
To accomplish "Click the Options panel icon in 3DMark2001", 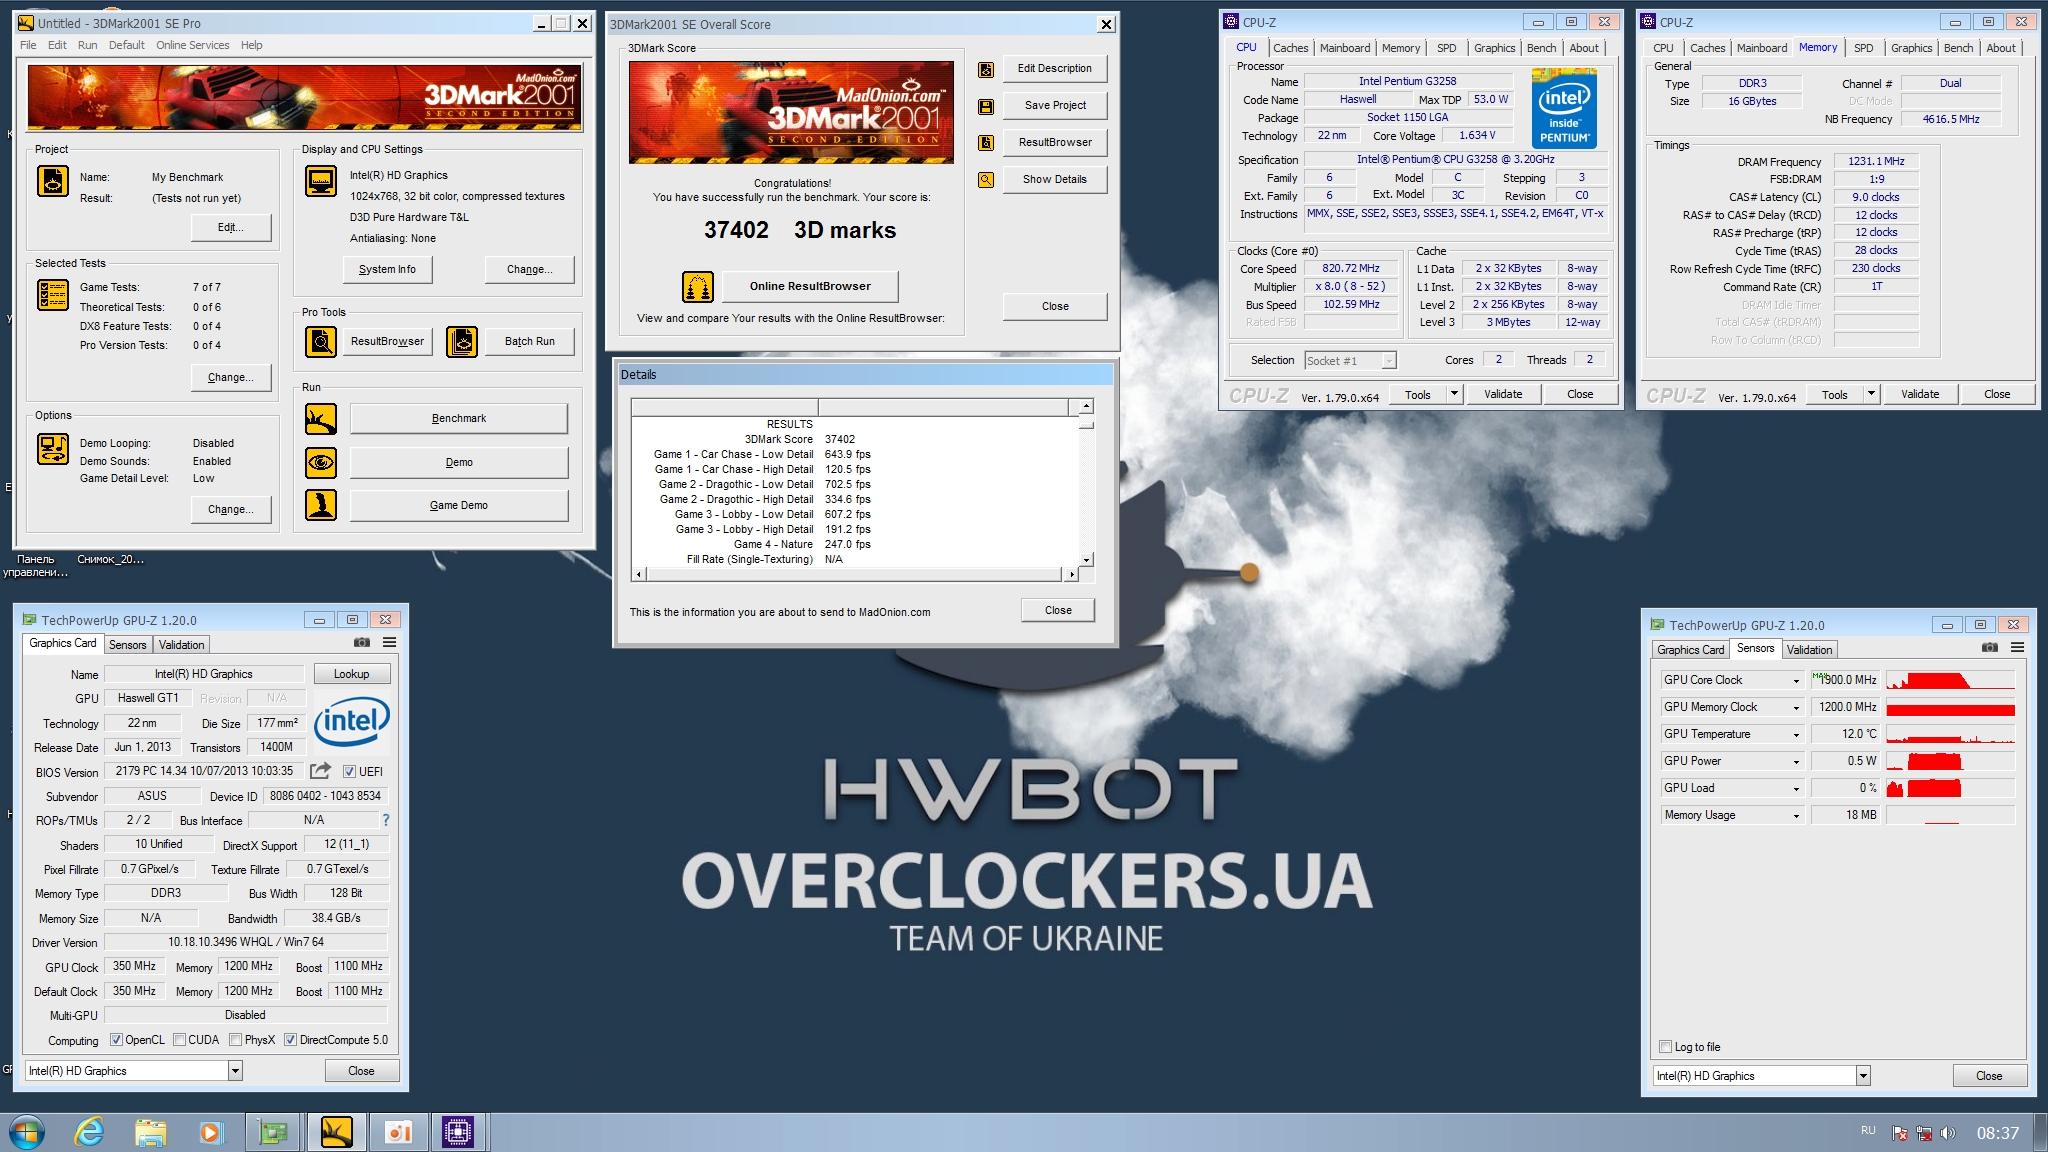I will coord(53,449).
